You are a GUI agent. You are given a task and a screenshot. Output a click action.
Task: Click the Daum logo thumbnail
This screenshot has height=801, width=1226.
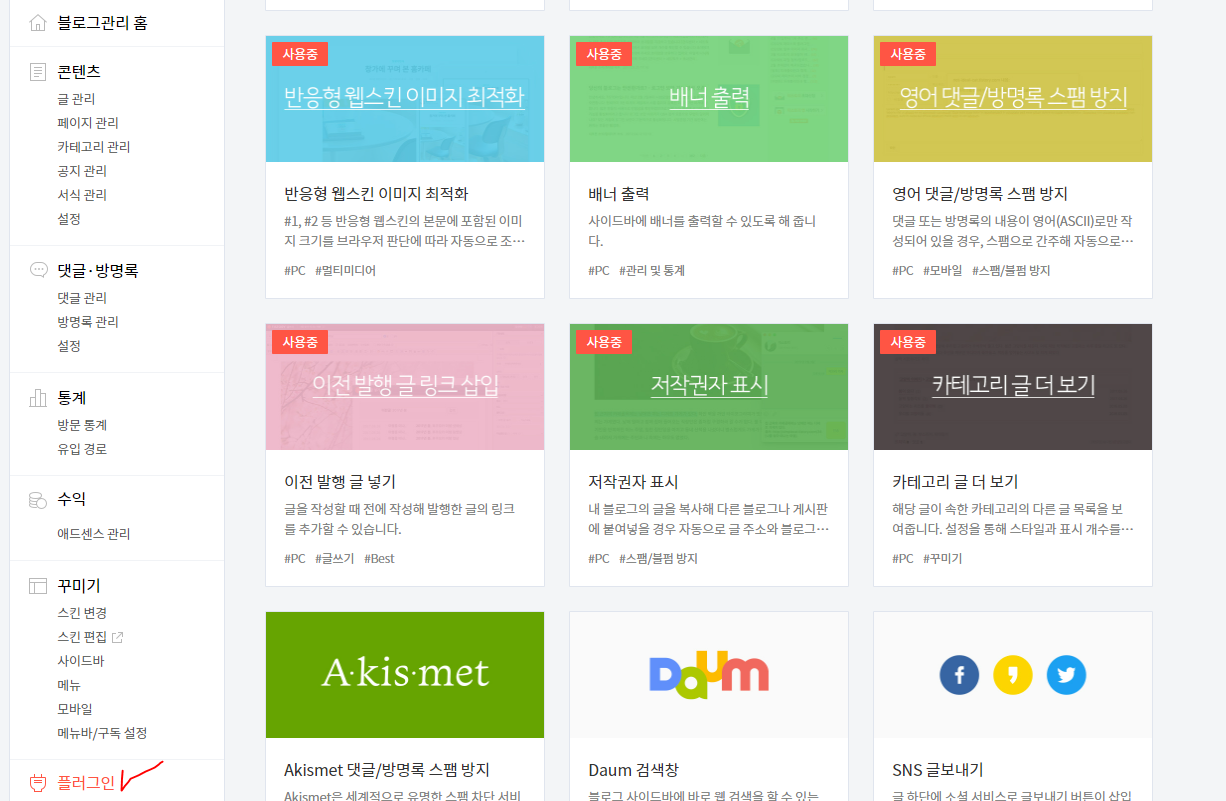tap(708, 675)
